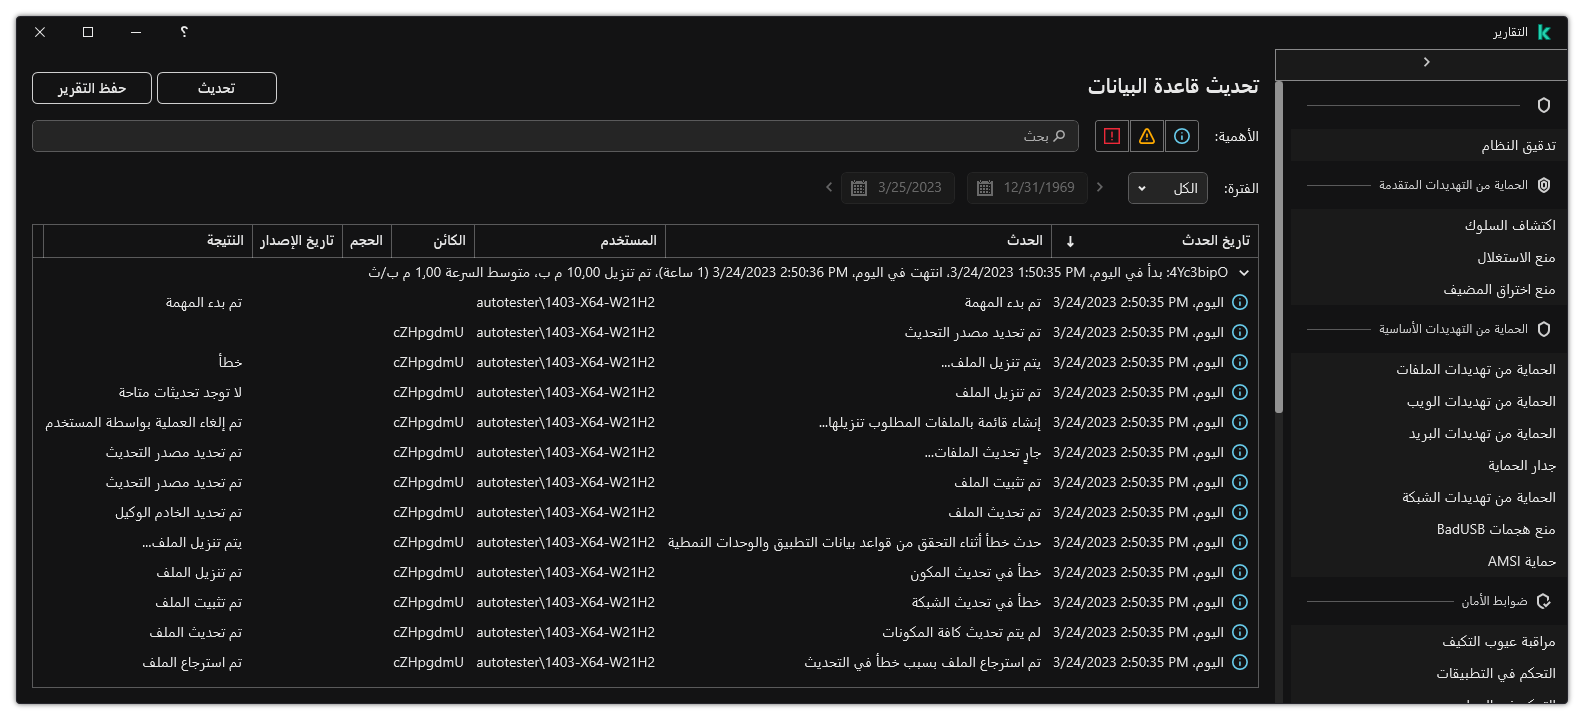The image size is (1584, 720).
Task: Click the sort arrow in the event date column
Action: coord(1070,241)
